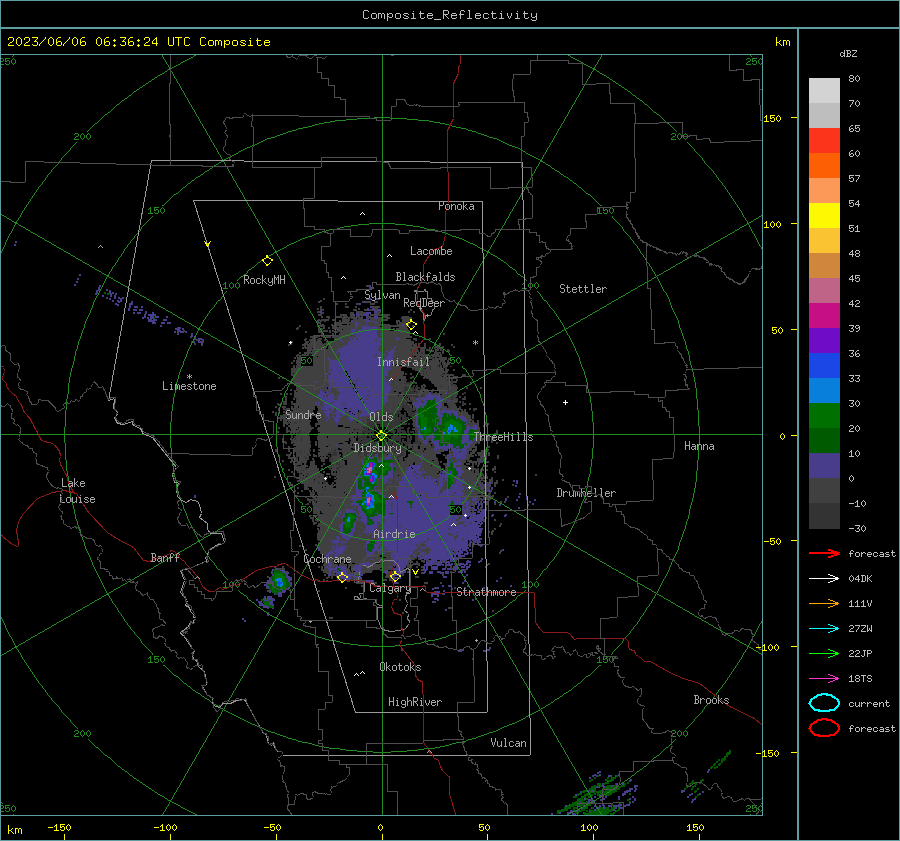Click the magenta 18TS arrow in legend
Image resolution: width=900 pixels, height=841 pixels.
pos(824,679)
